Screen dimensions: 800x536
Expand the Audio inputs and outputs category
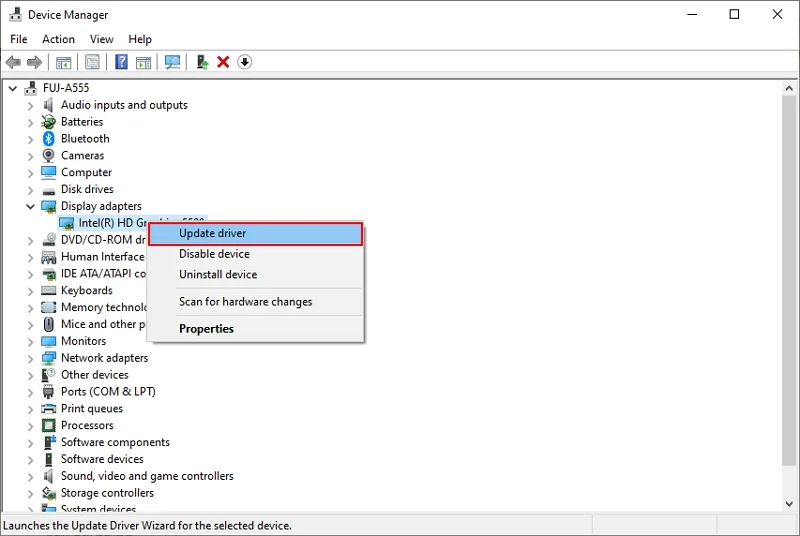[x=31, y=106]
